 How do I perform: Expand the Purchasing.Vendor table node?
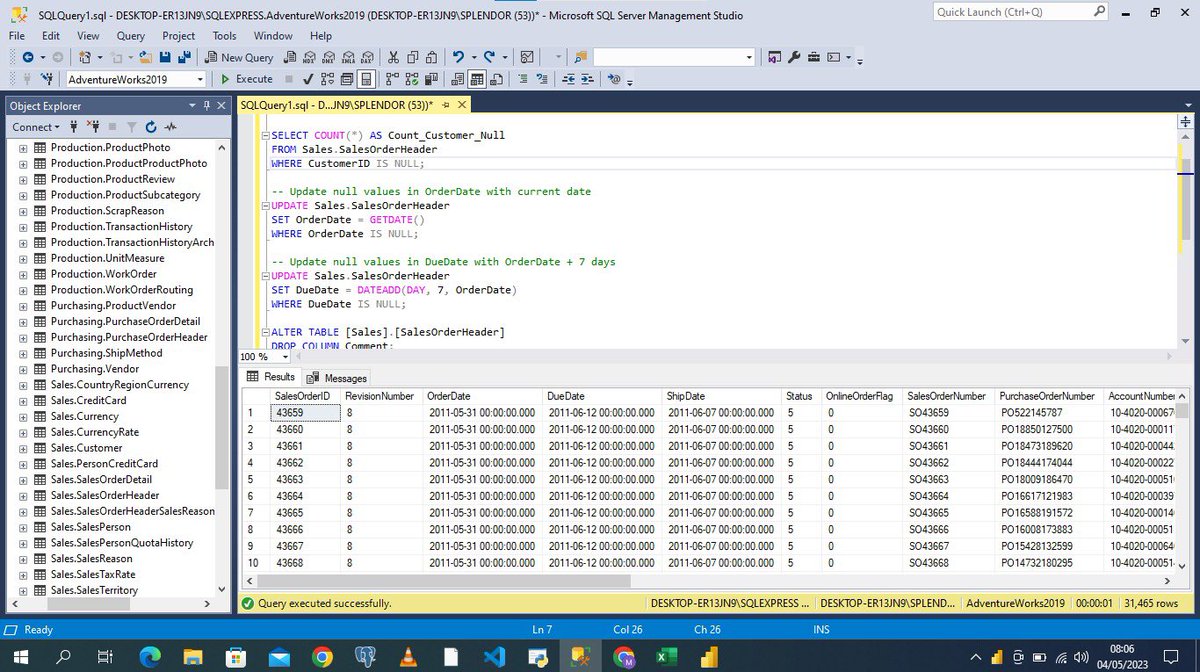coord(23,369)
